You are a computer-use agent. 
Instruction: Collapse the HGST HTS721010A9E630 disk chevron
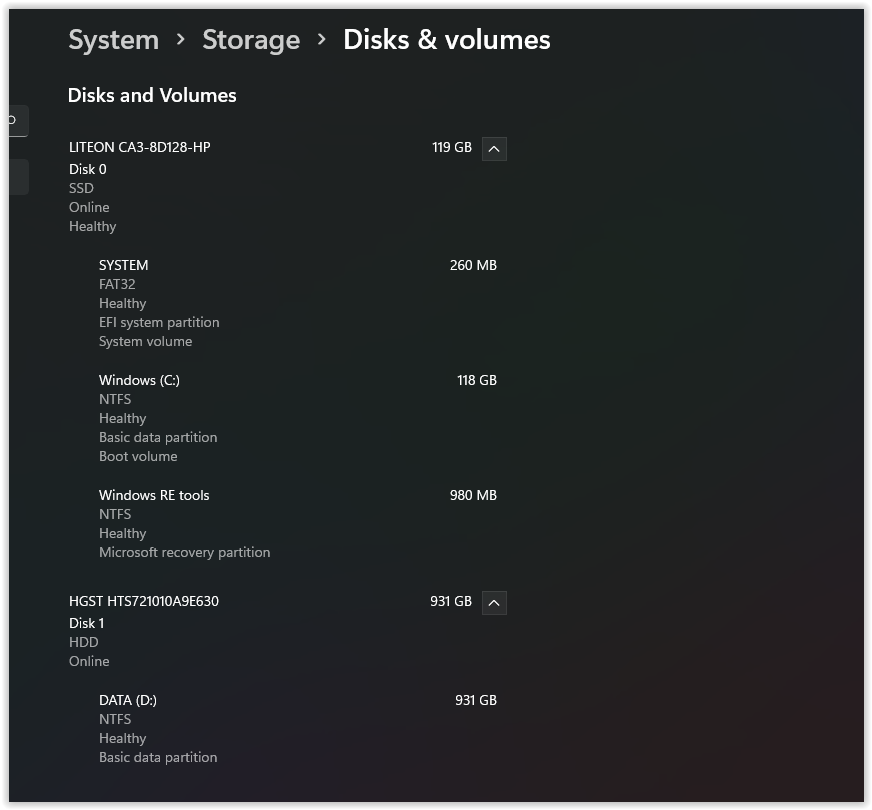click(494, 603)
